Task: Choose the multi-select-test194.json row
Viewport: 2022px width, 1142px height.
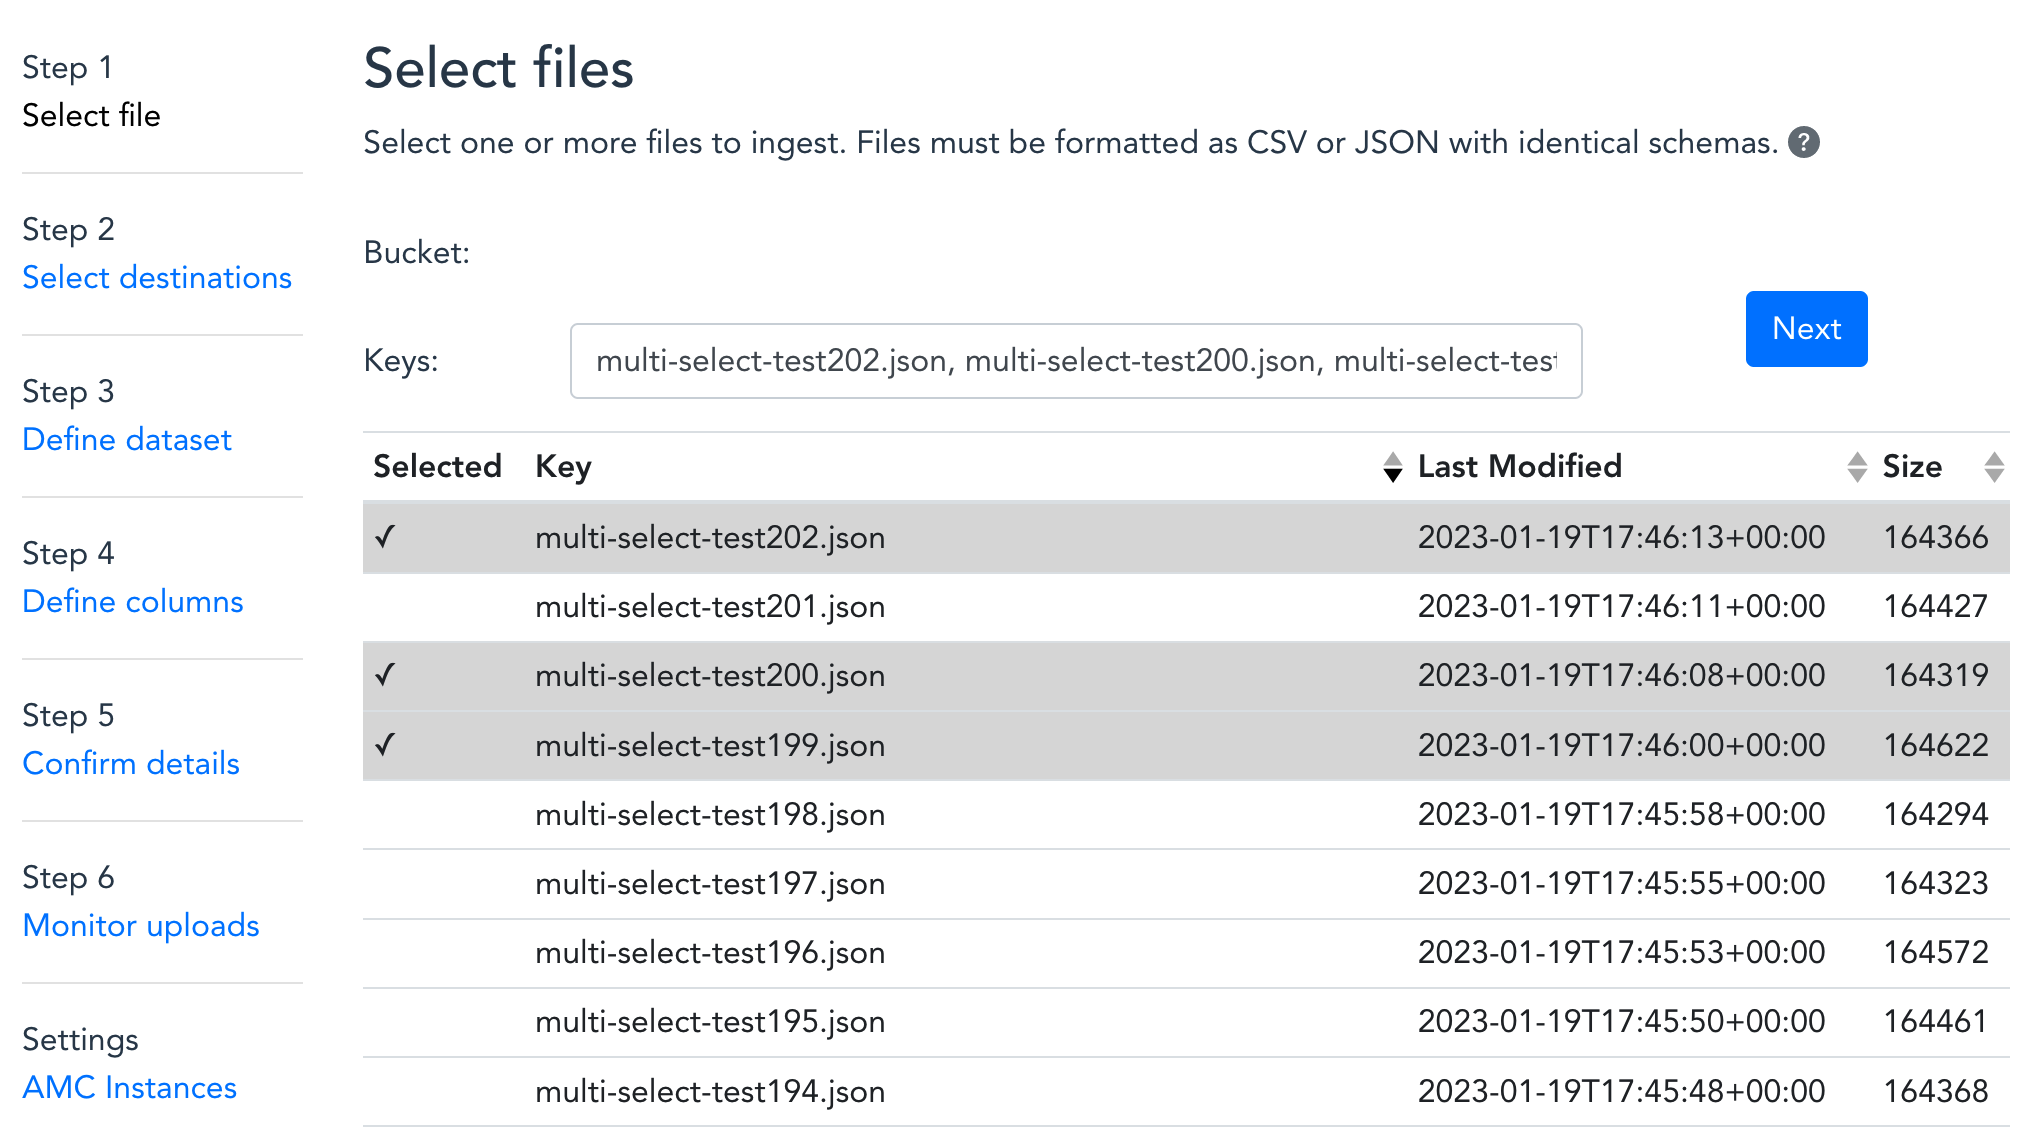Action: 709,1091
